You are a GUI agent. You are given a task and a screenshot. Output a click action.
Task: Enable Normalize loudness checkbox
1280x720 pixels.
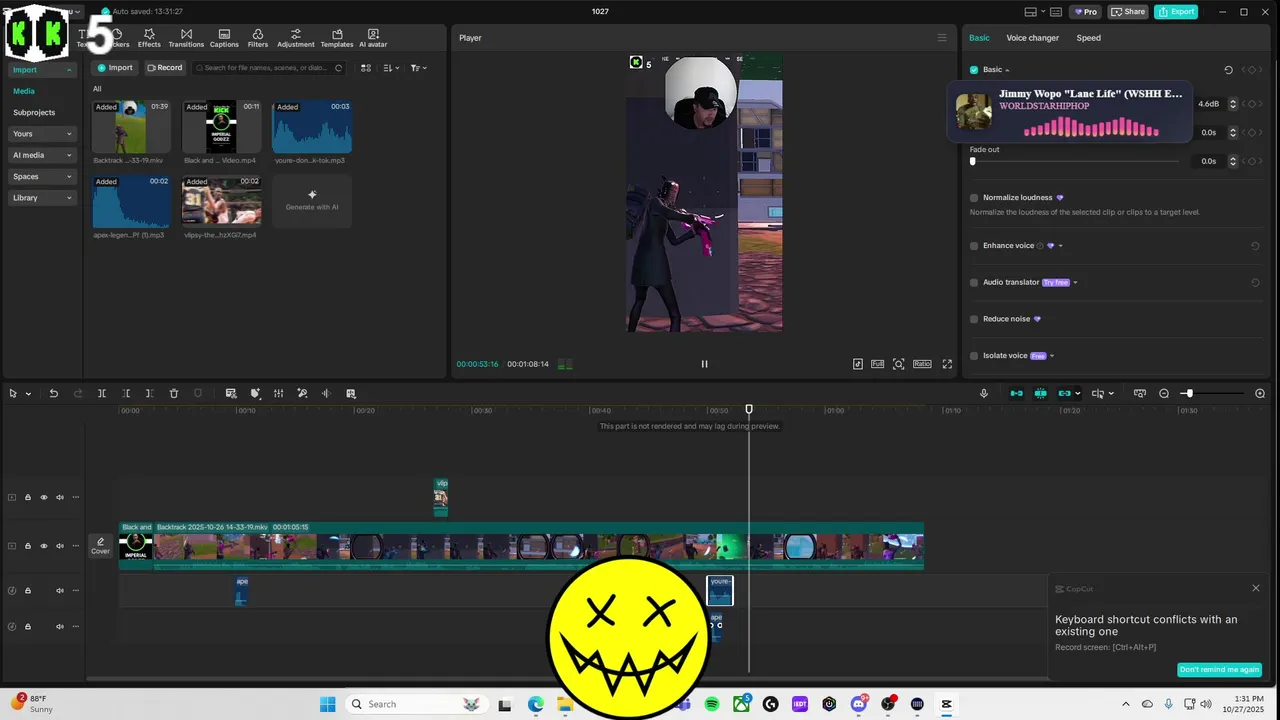coord(974,198)
